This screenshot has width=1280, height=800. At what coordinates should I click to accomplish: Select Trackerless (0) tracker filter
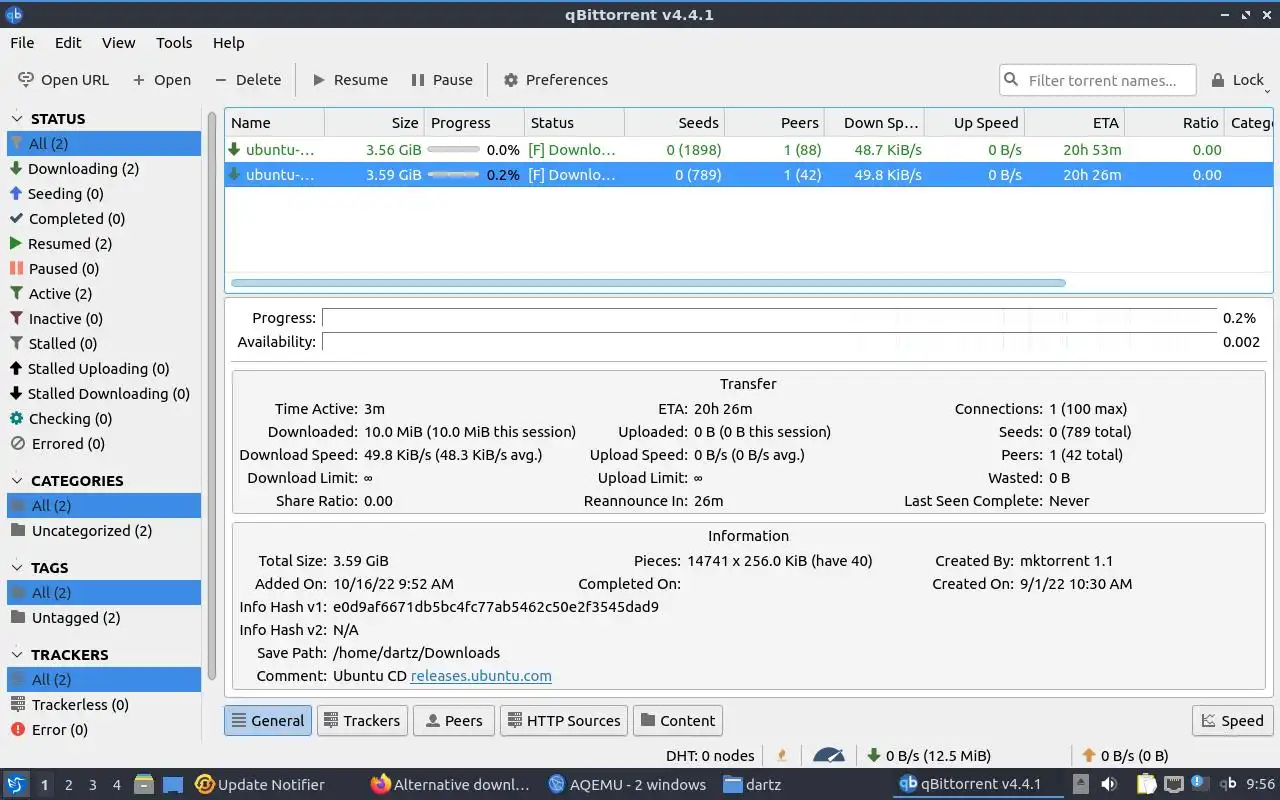(x=104, y=705)
